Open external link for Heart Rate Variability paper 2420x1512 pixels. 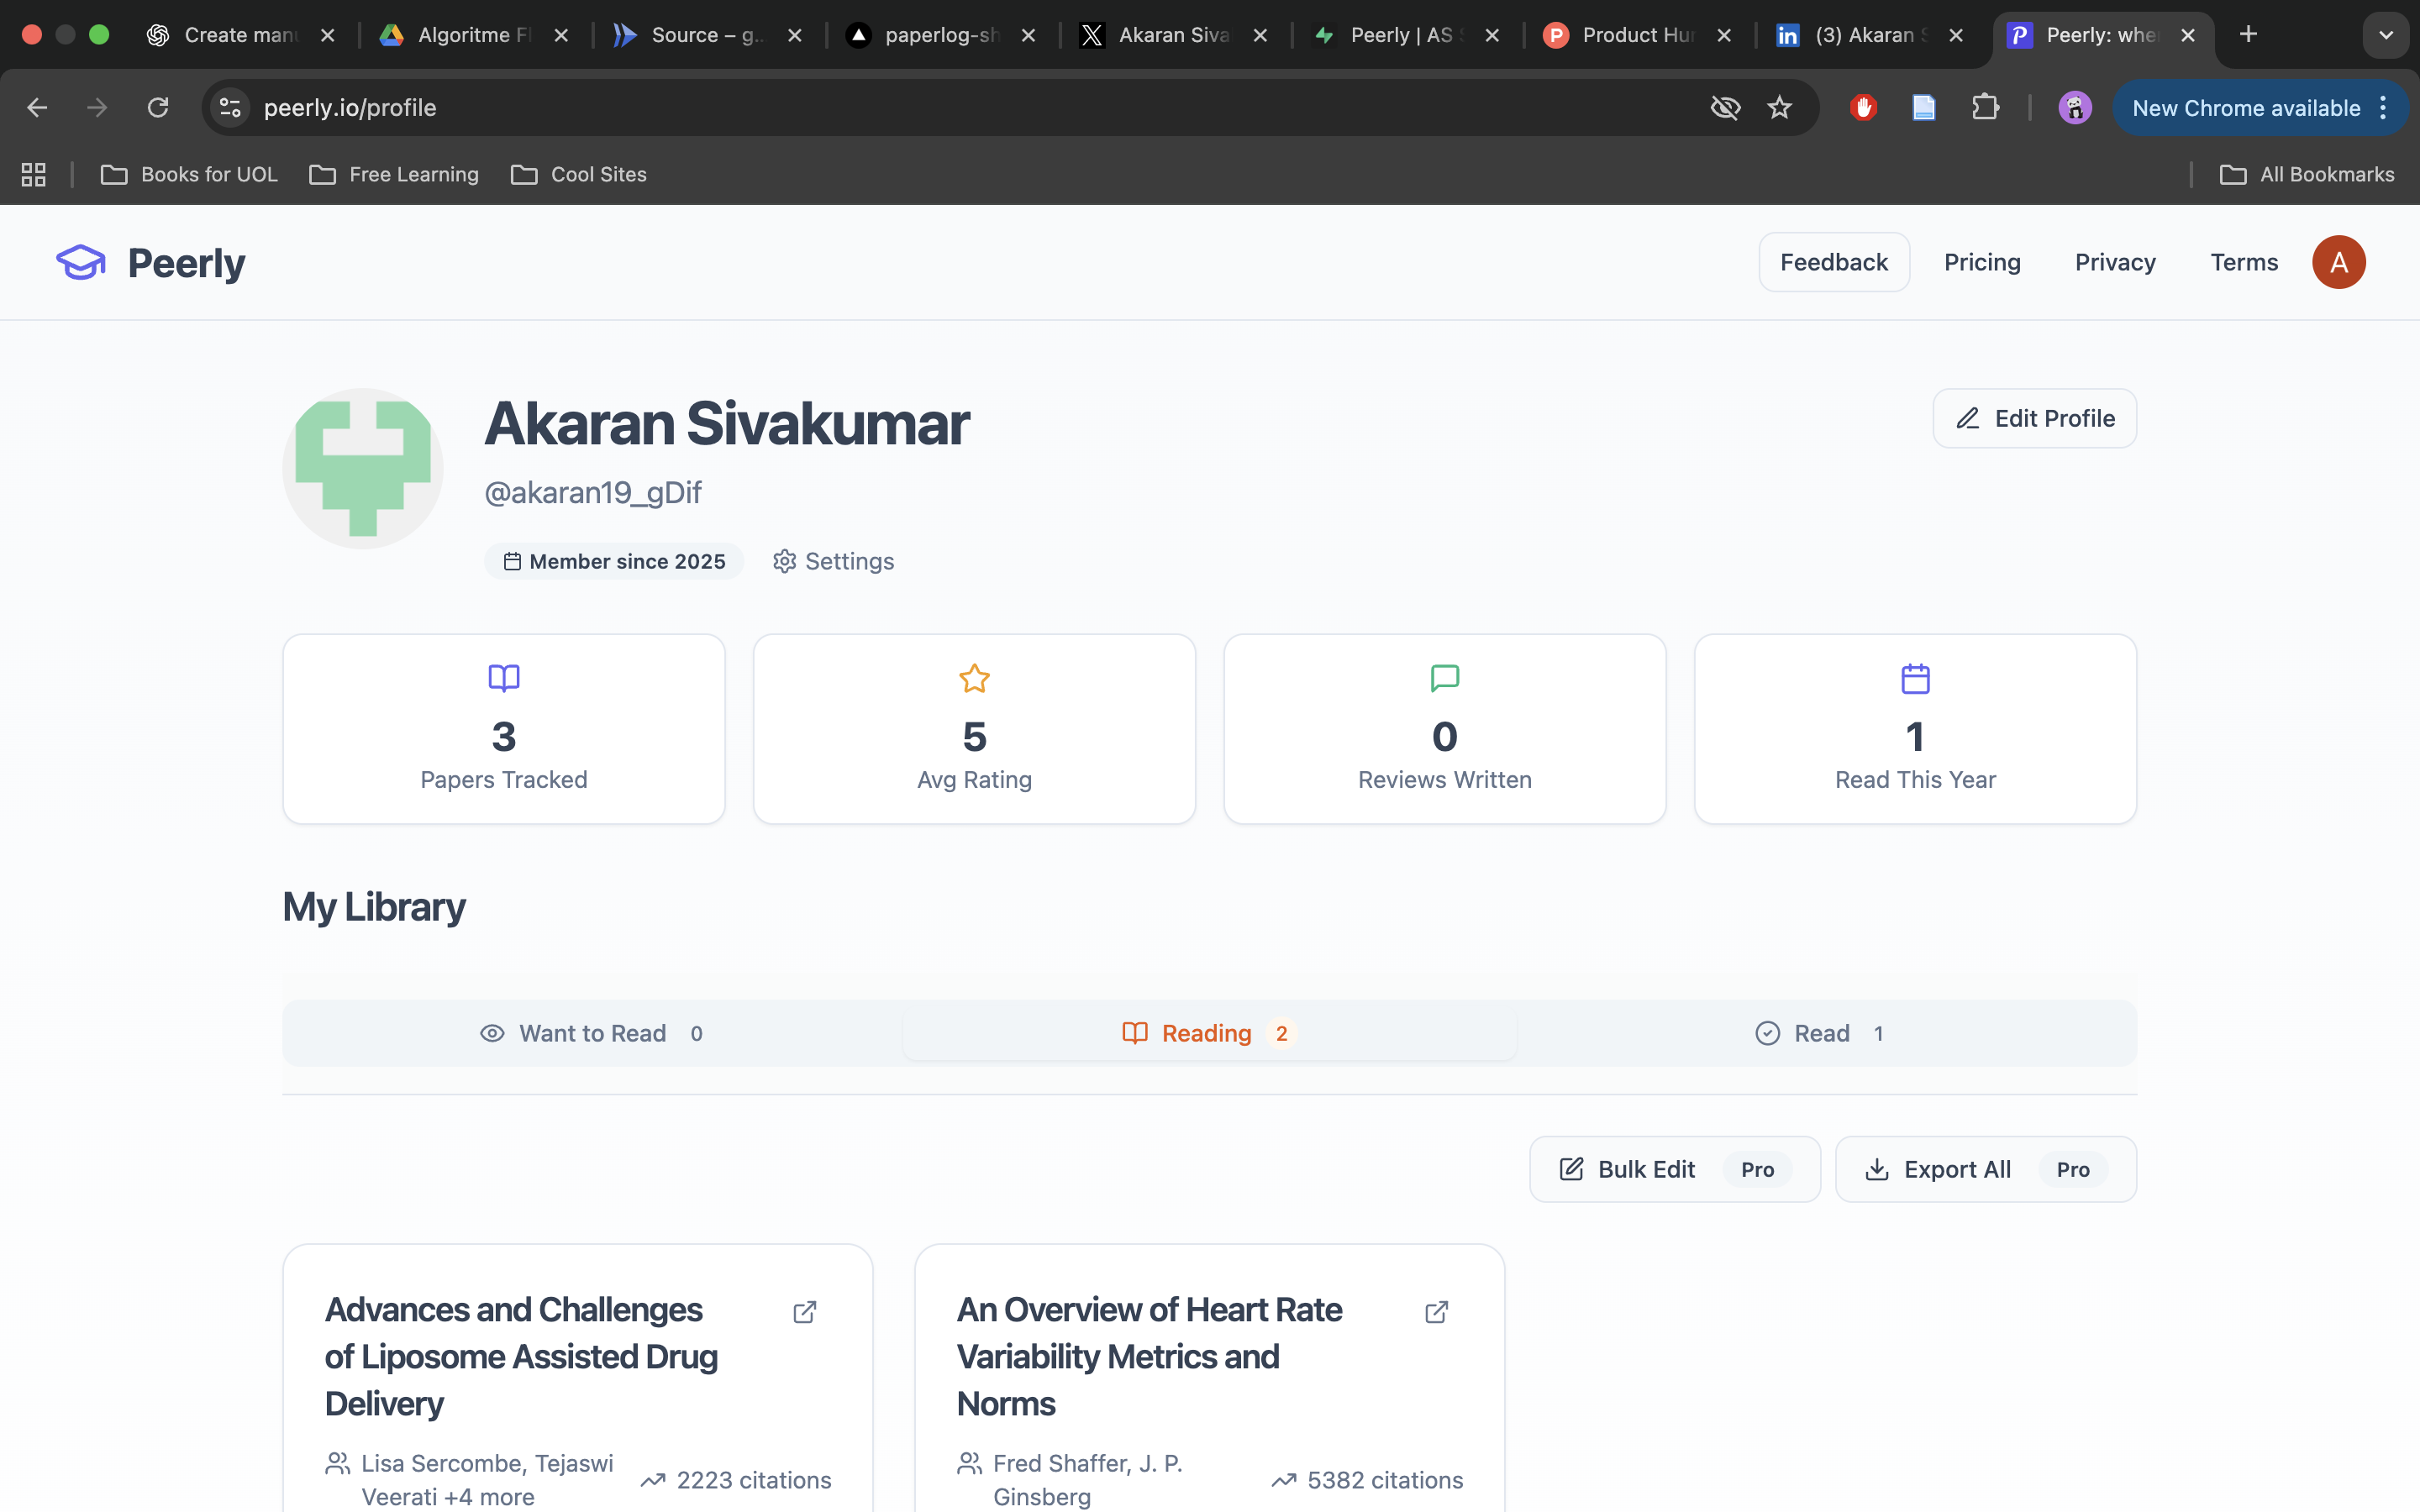(x=1437, y=1312)
